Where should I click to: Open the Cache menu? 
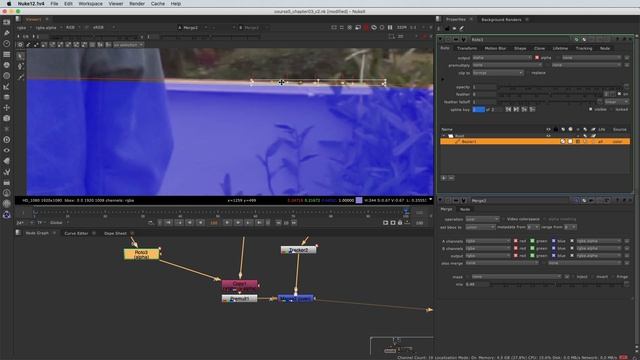158,4
